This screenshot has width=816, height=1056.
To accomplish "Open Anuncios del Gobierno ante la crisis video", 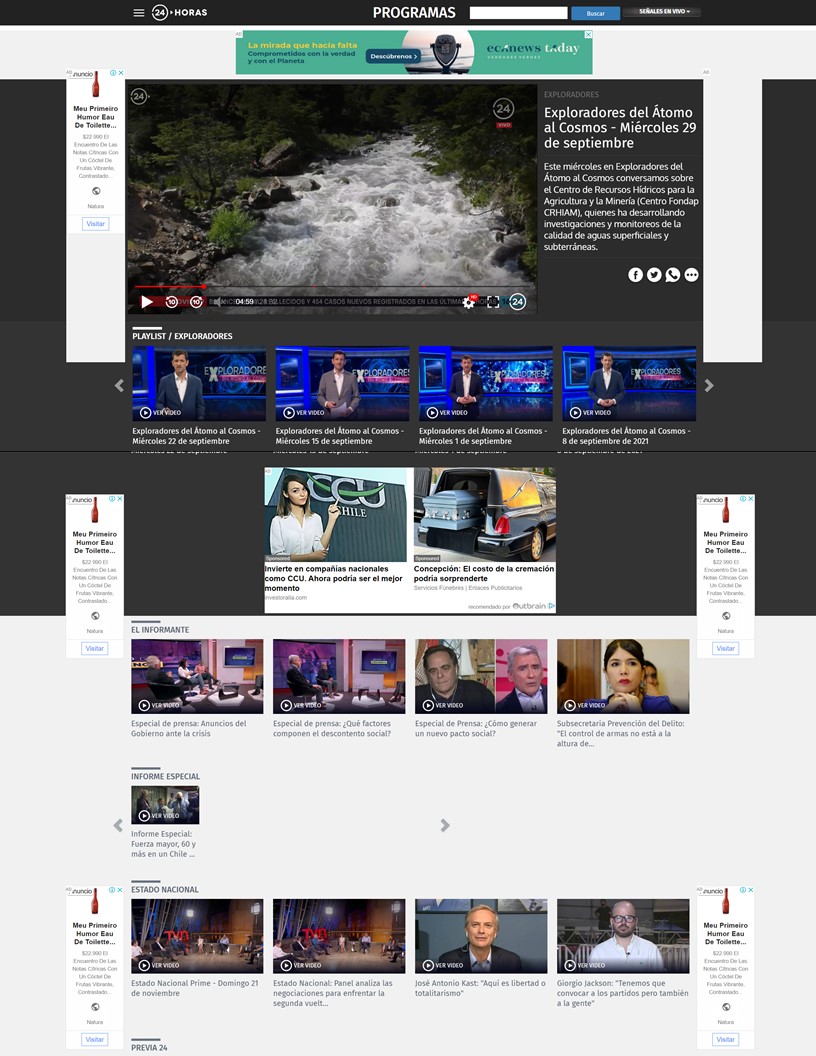I will [197, 676].
